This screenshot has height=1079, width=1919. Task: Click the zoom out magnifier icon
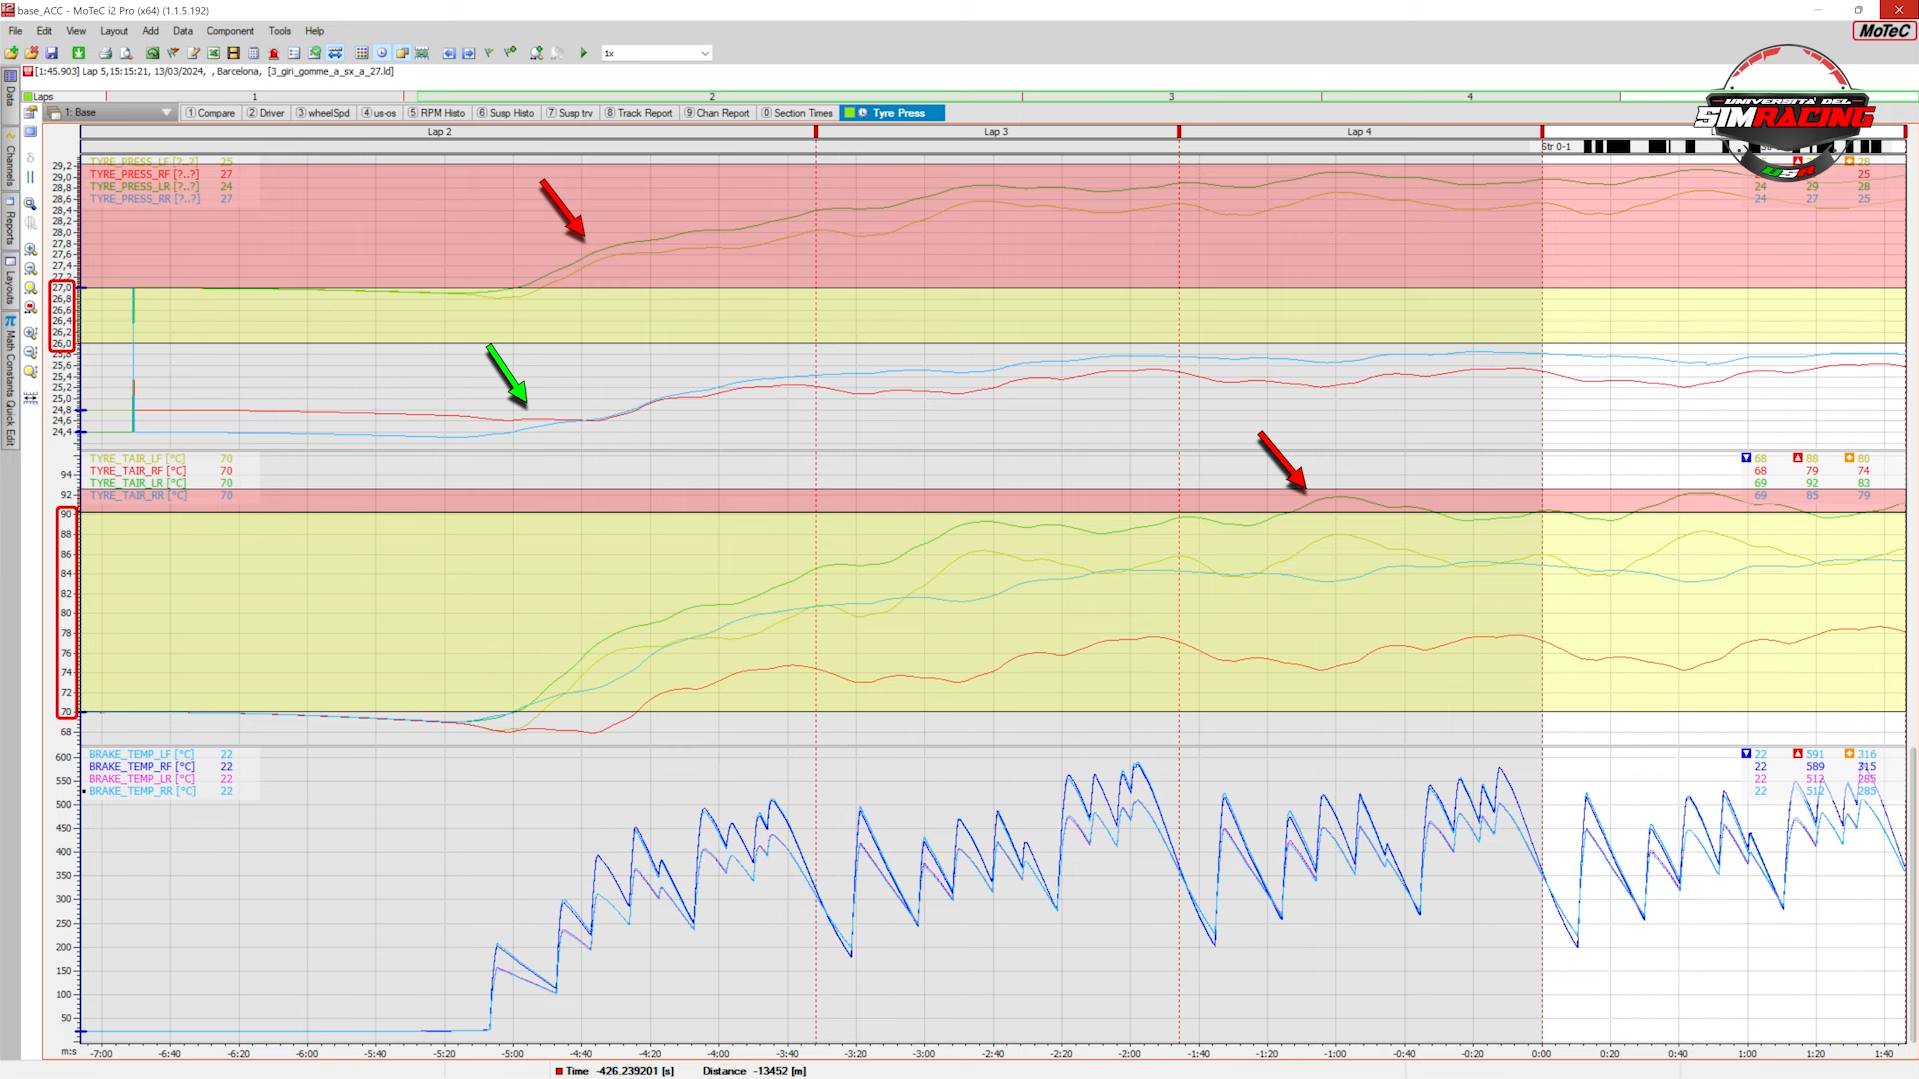point(30,268)
